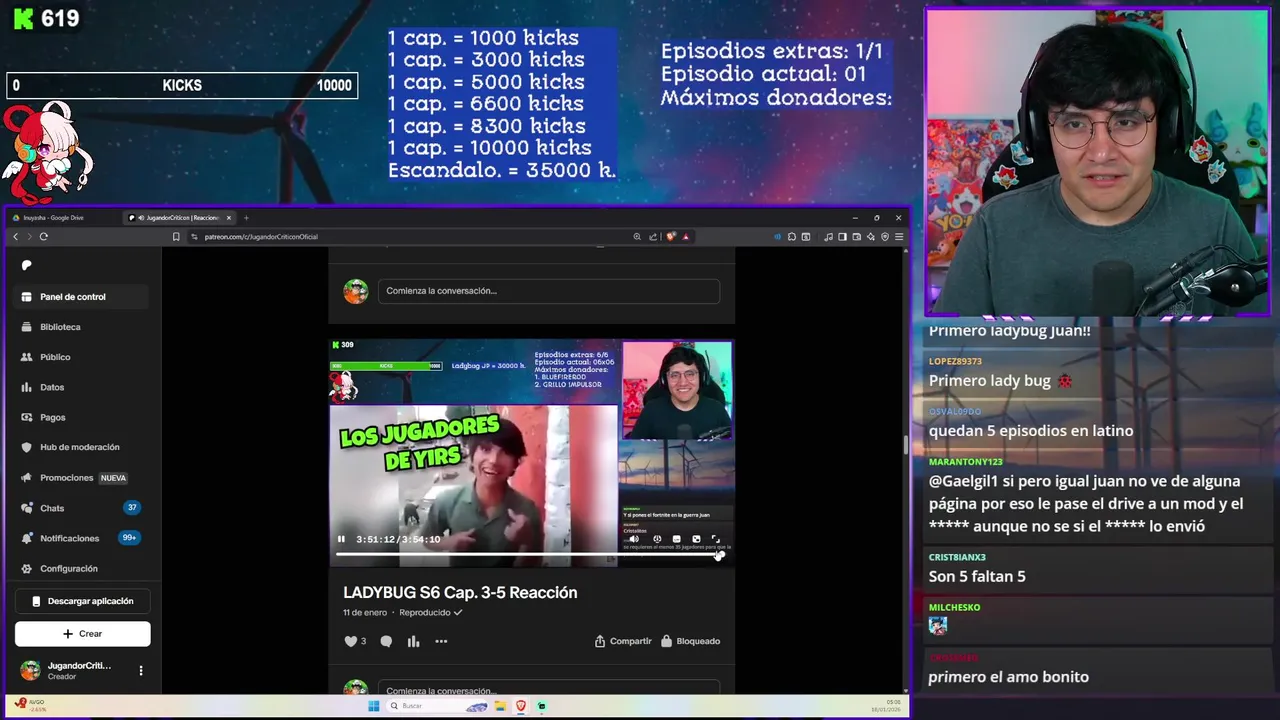Open Panel de control in Patreon sidebar
The height and width of the screenshot is (720, 1280).
(82, 297)
